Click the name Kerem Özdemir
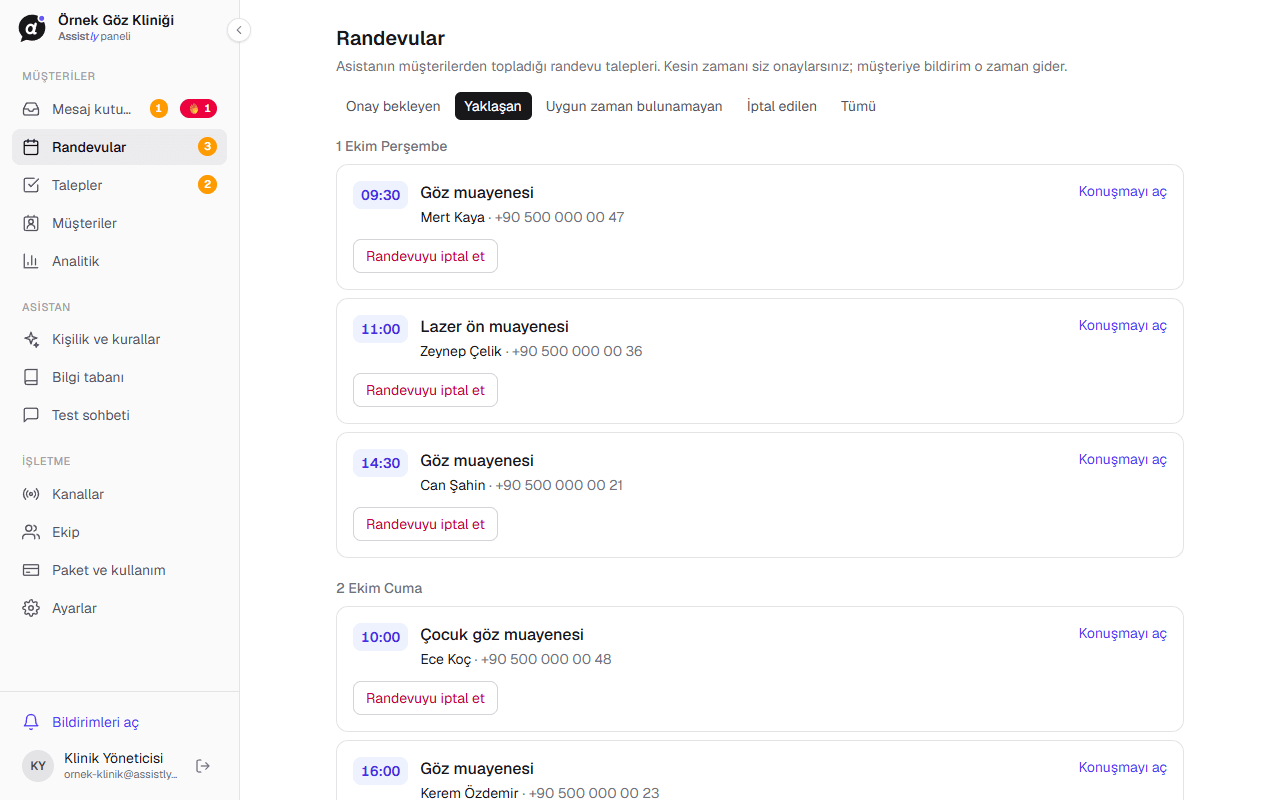This screenshot has width=1280, height=800. point(469,793)
